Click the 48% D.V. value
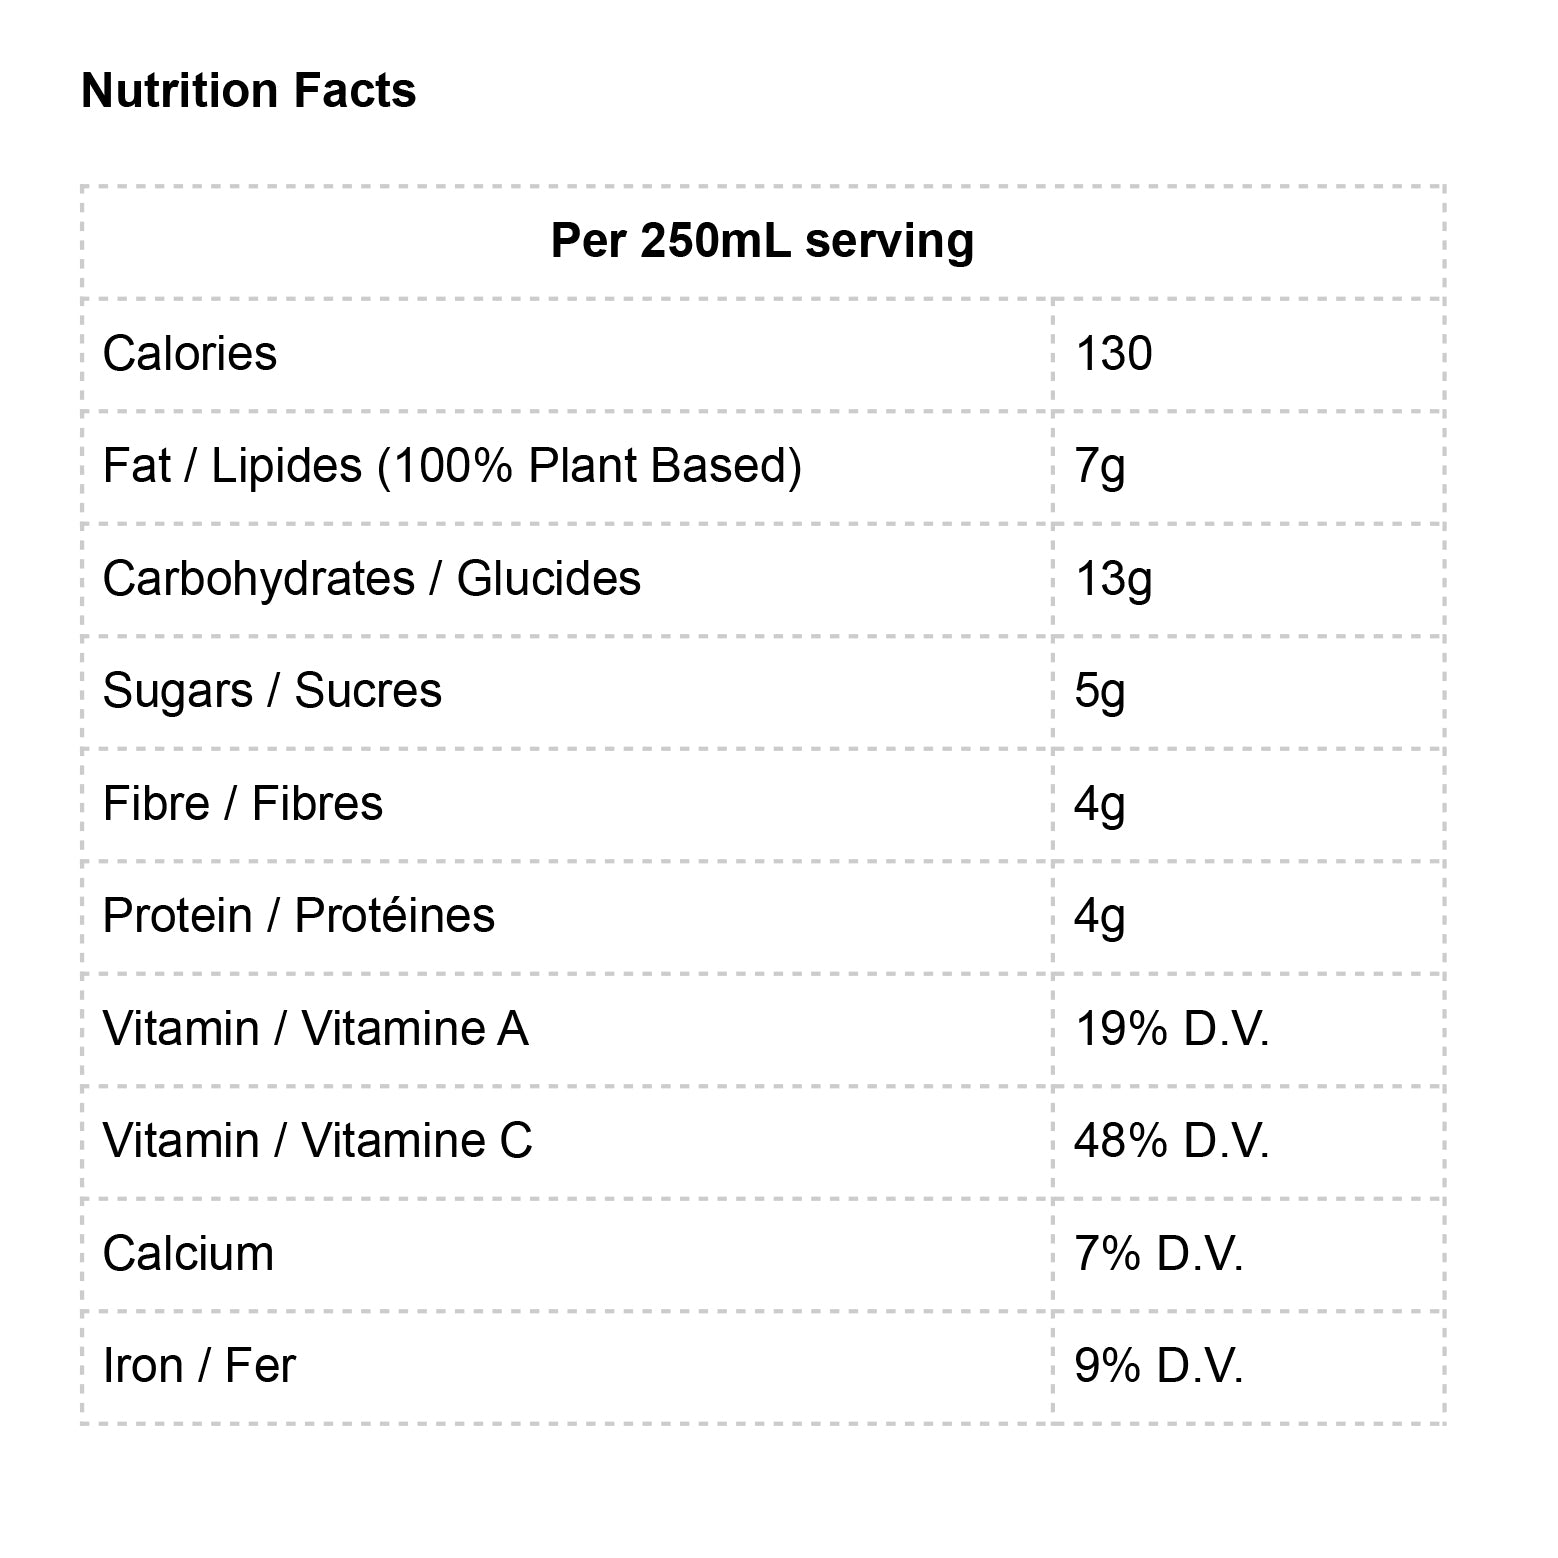The width and height of the screenshot is (1558, 1558). pos(1171,1141)
